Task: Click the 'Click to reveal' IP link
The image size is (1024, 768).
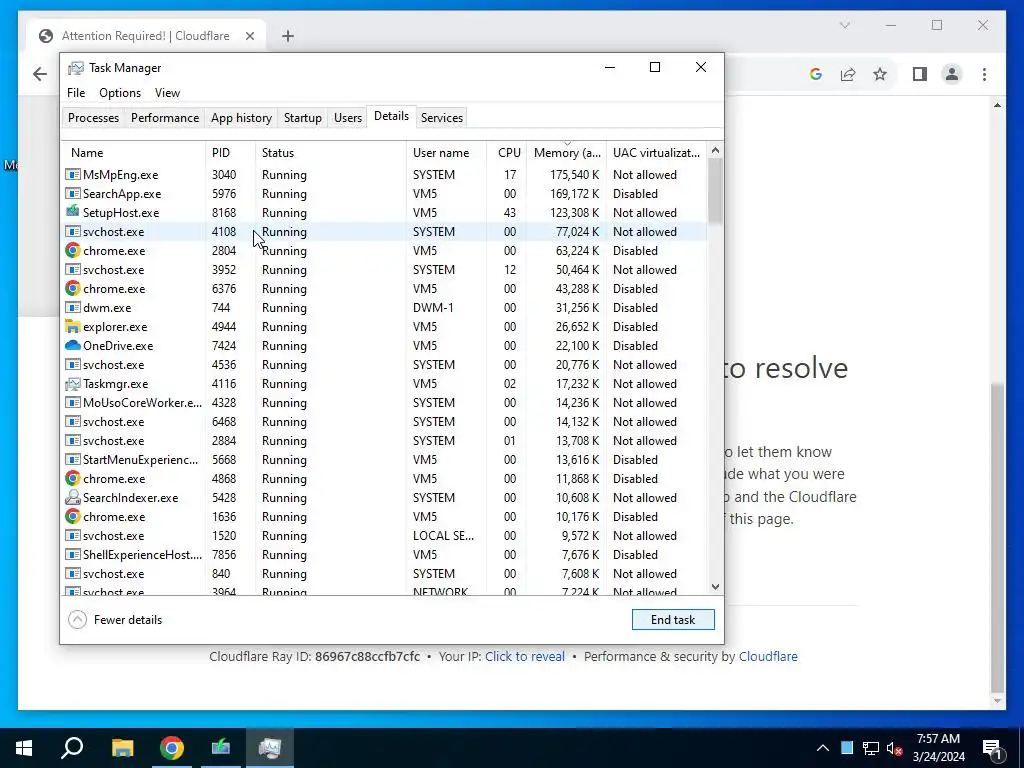Action: pos(524,656)
